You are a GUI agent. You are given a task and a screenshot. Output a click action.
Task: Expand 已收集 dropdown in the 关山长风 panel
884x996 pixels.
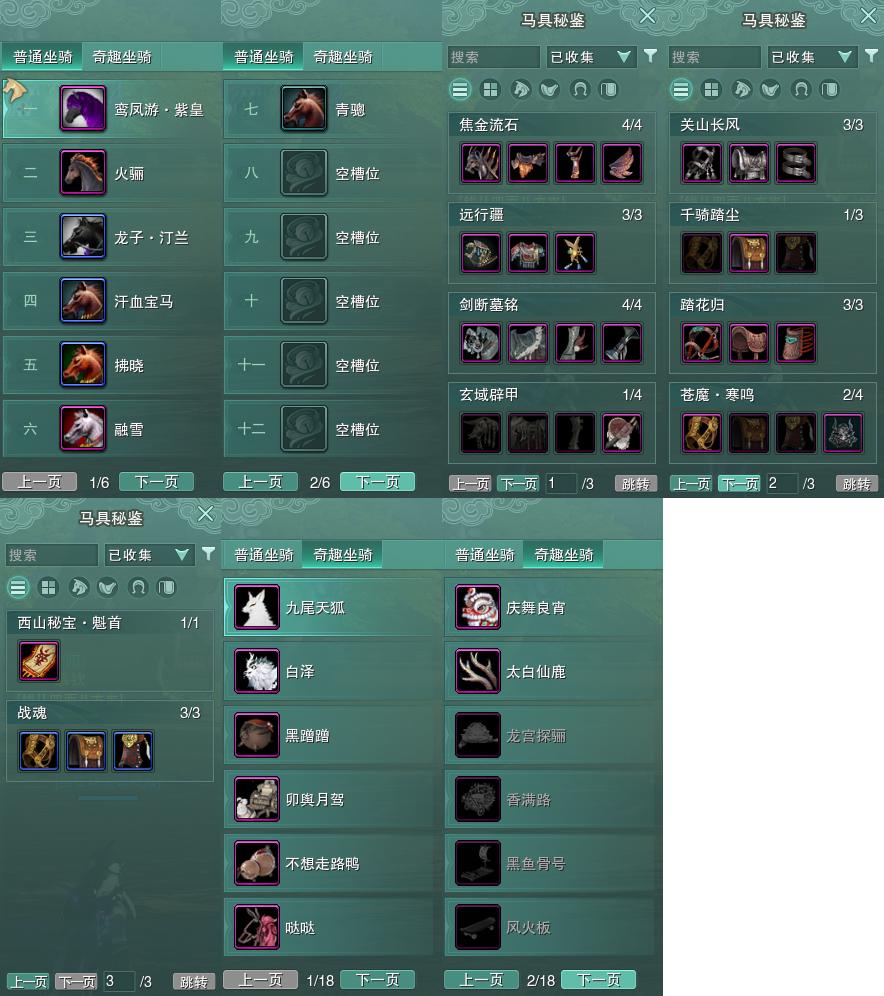tap(812, 57)
